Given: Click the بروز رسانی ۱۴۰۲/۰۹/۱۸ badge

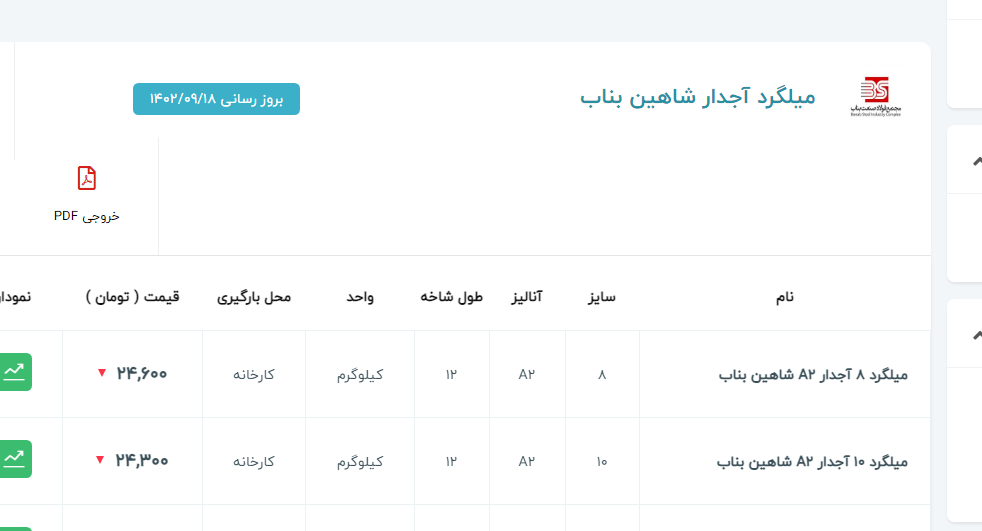Looking at the screenshot, I should coord(216,99).
